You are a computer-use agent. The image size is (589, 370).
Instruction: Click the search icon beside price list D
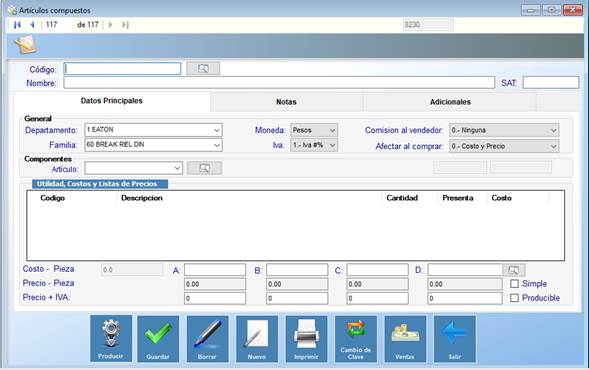[513, 270]
